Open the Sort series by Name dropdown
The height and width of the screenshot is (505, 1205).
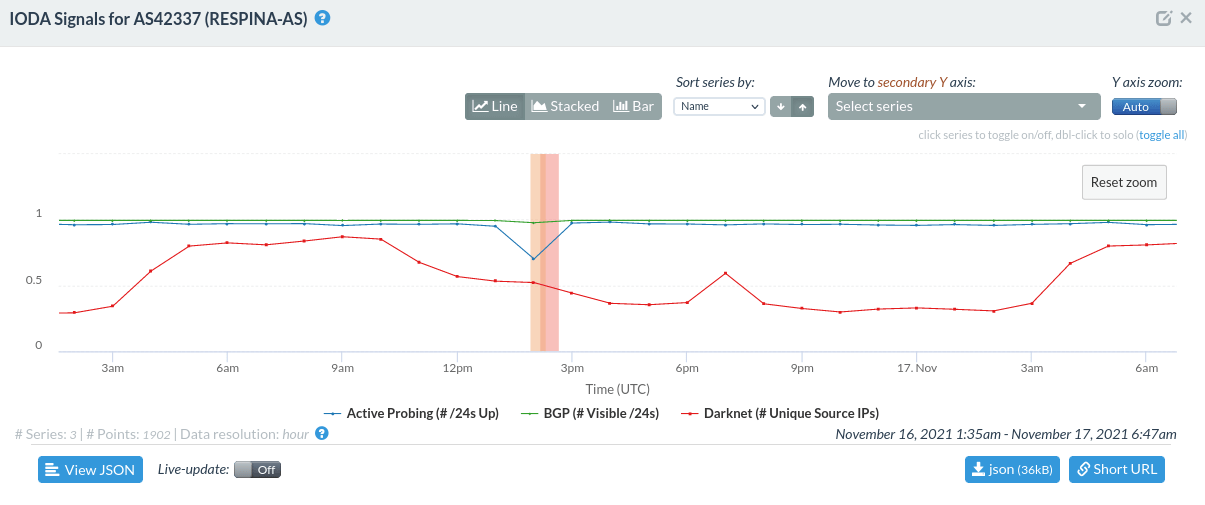[719, 106]
